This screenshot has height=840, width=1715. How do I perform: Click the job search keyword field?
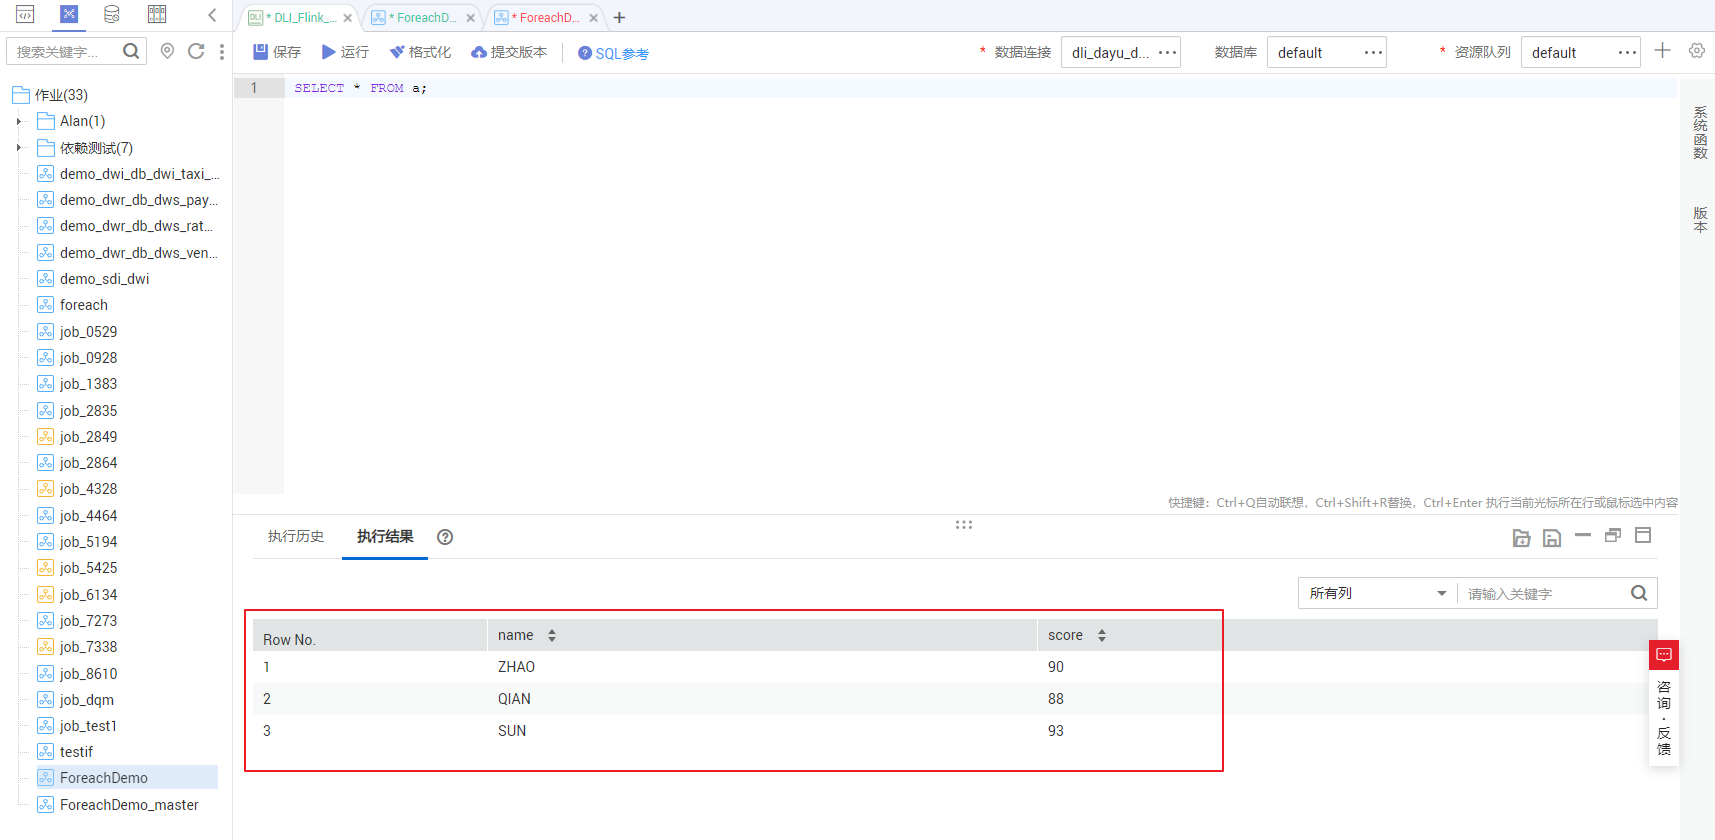coord(65,51)
